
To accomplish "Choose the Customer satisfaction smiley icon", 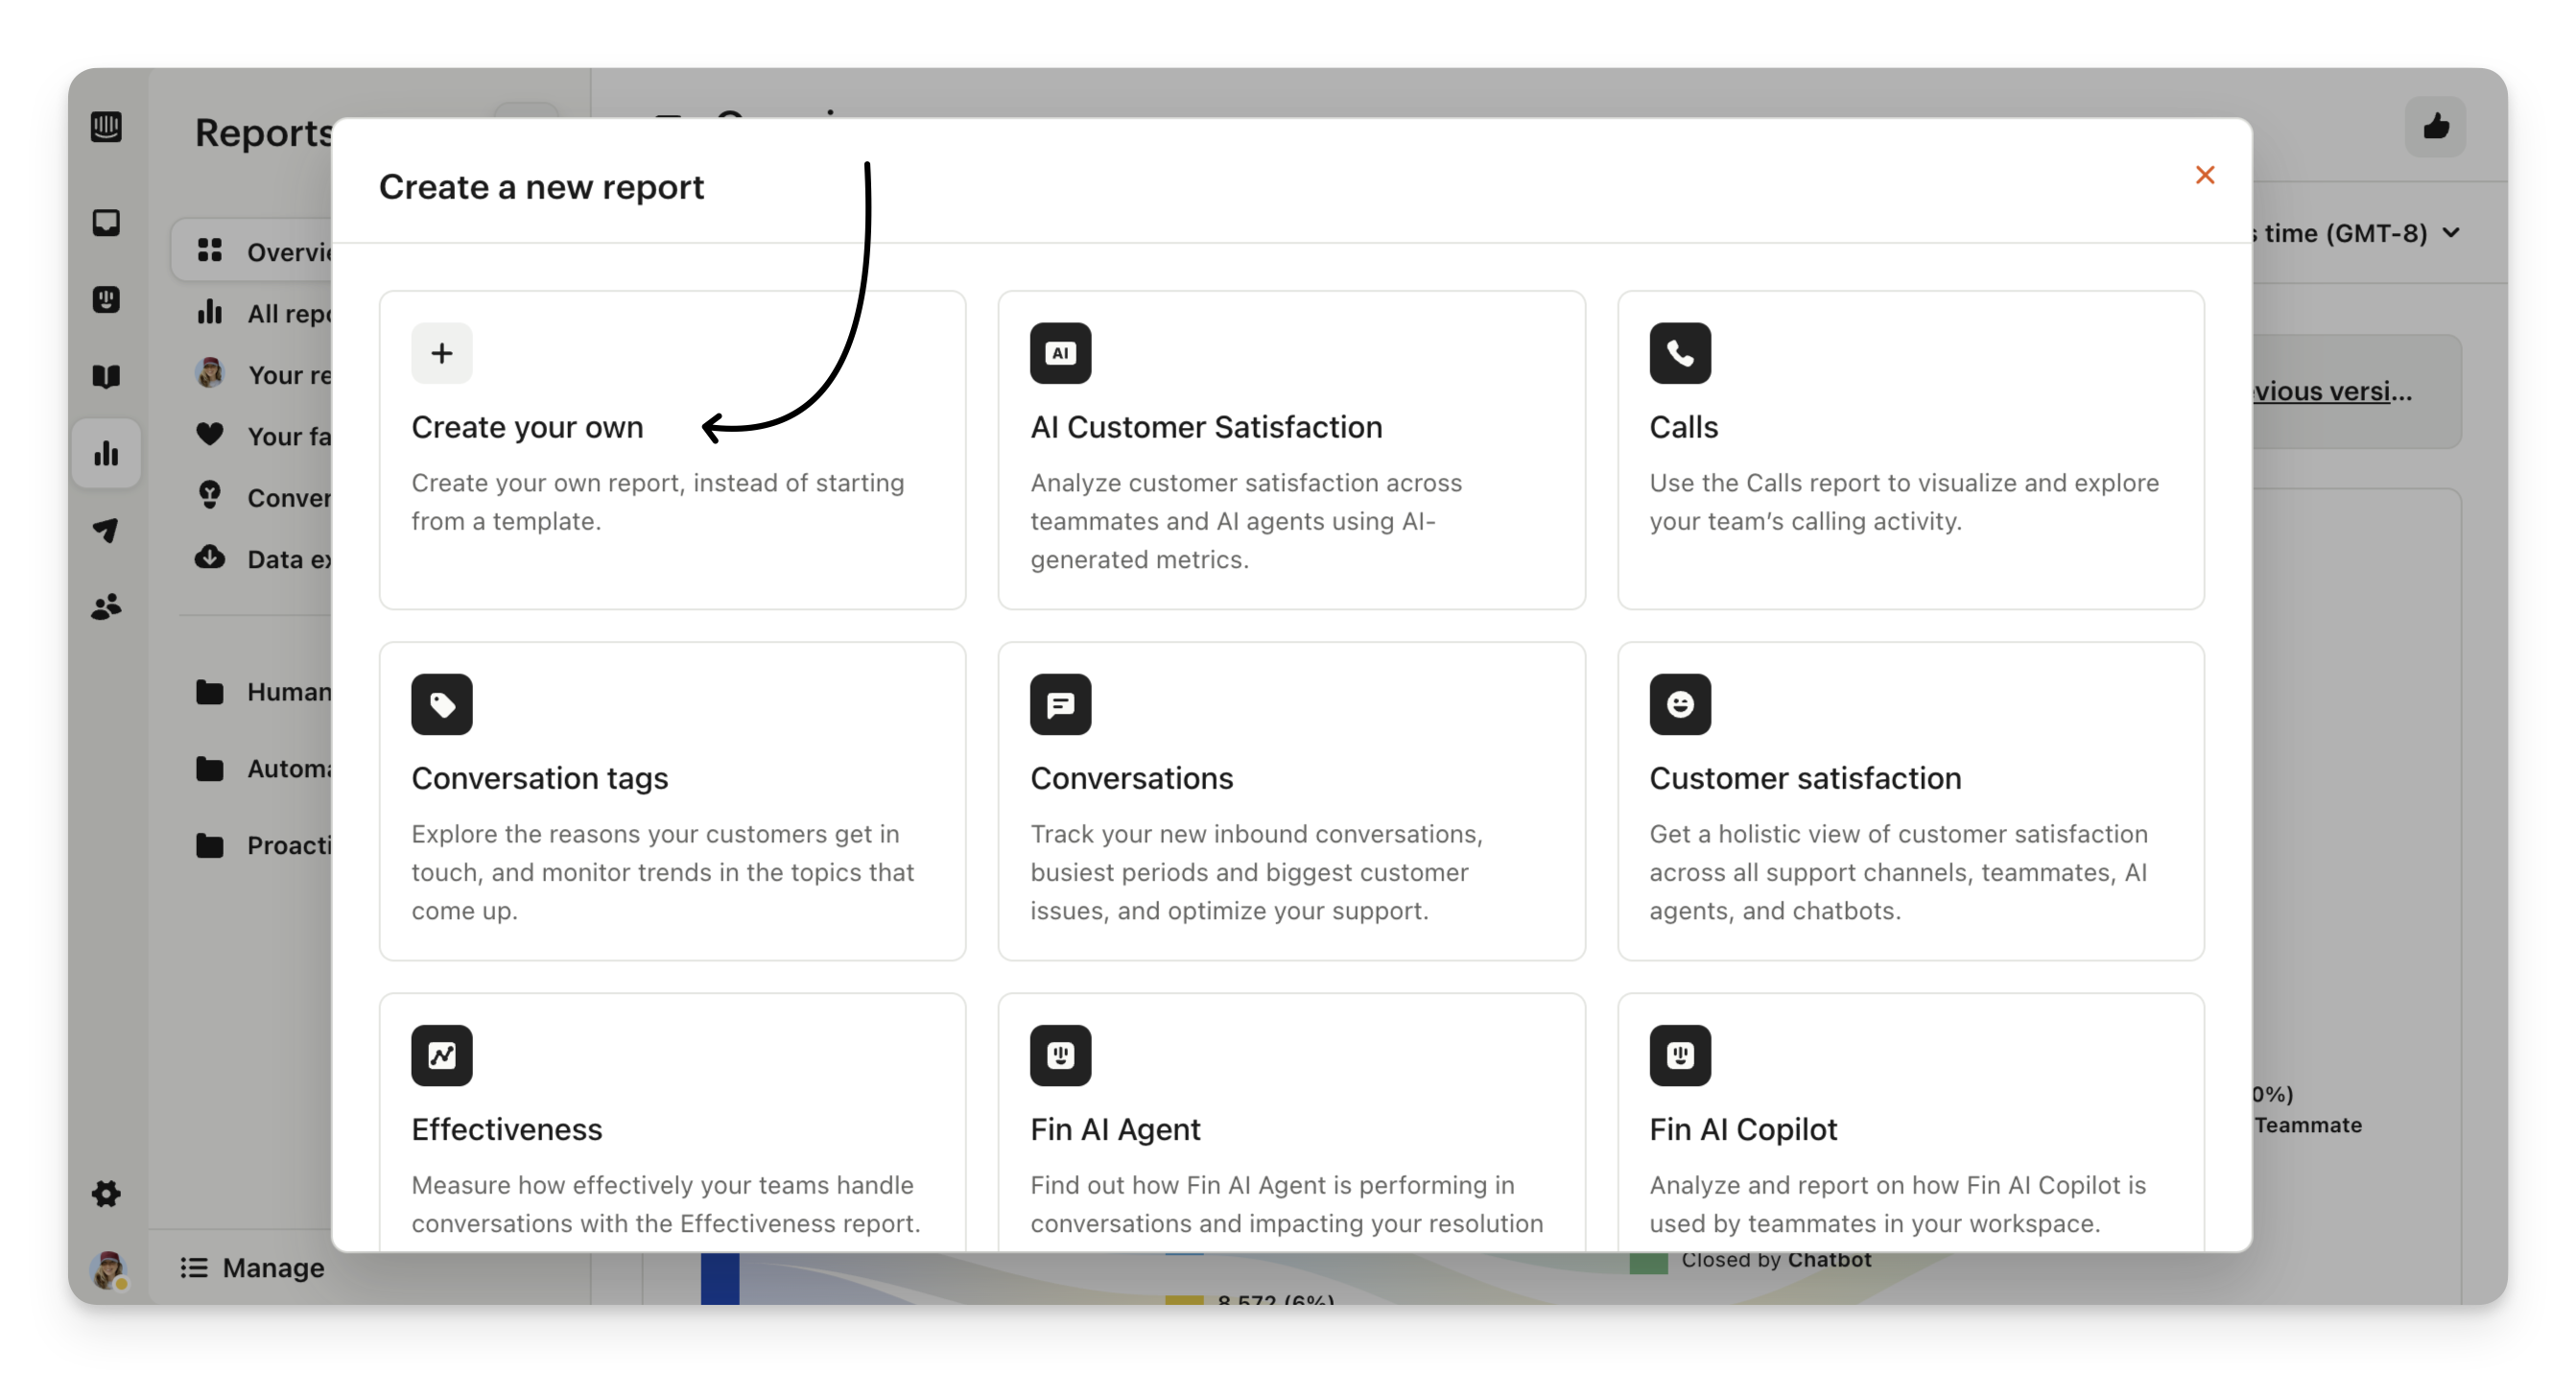I will [1679, 704].
